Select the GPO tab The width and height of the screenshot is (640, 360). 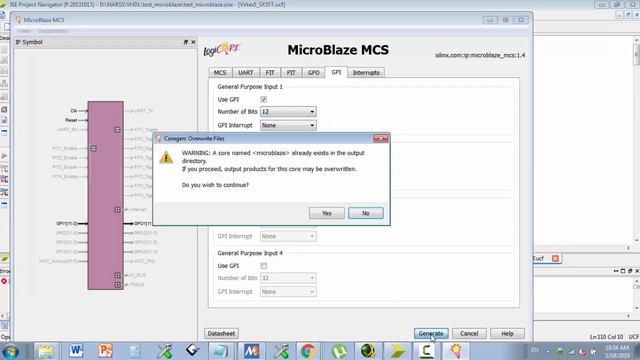coord(313,73)
